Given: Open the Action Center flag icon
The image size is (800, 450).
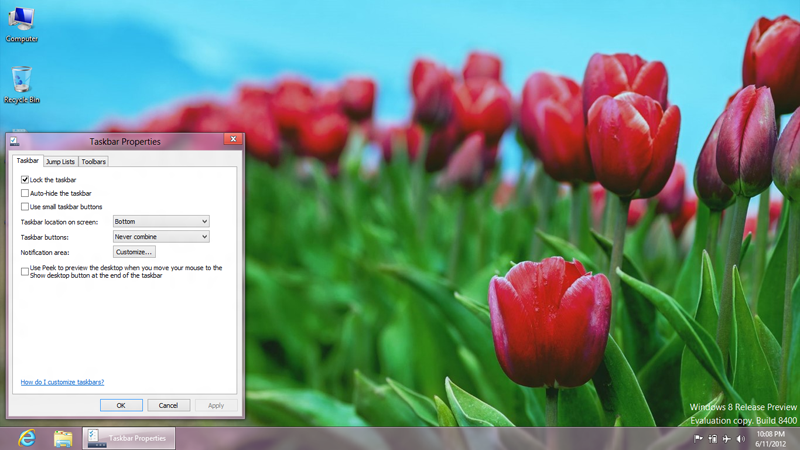Looking at the screenshot, I should click(698, 439).
